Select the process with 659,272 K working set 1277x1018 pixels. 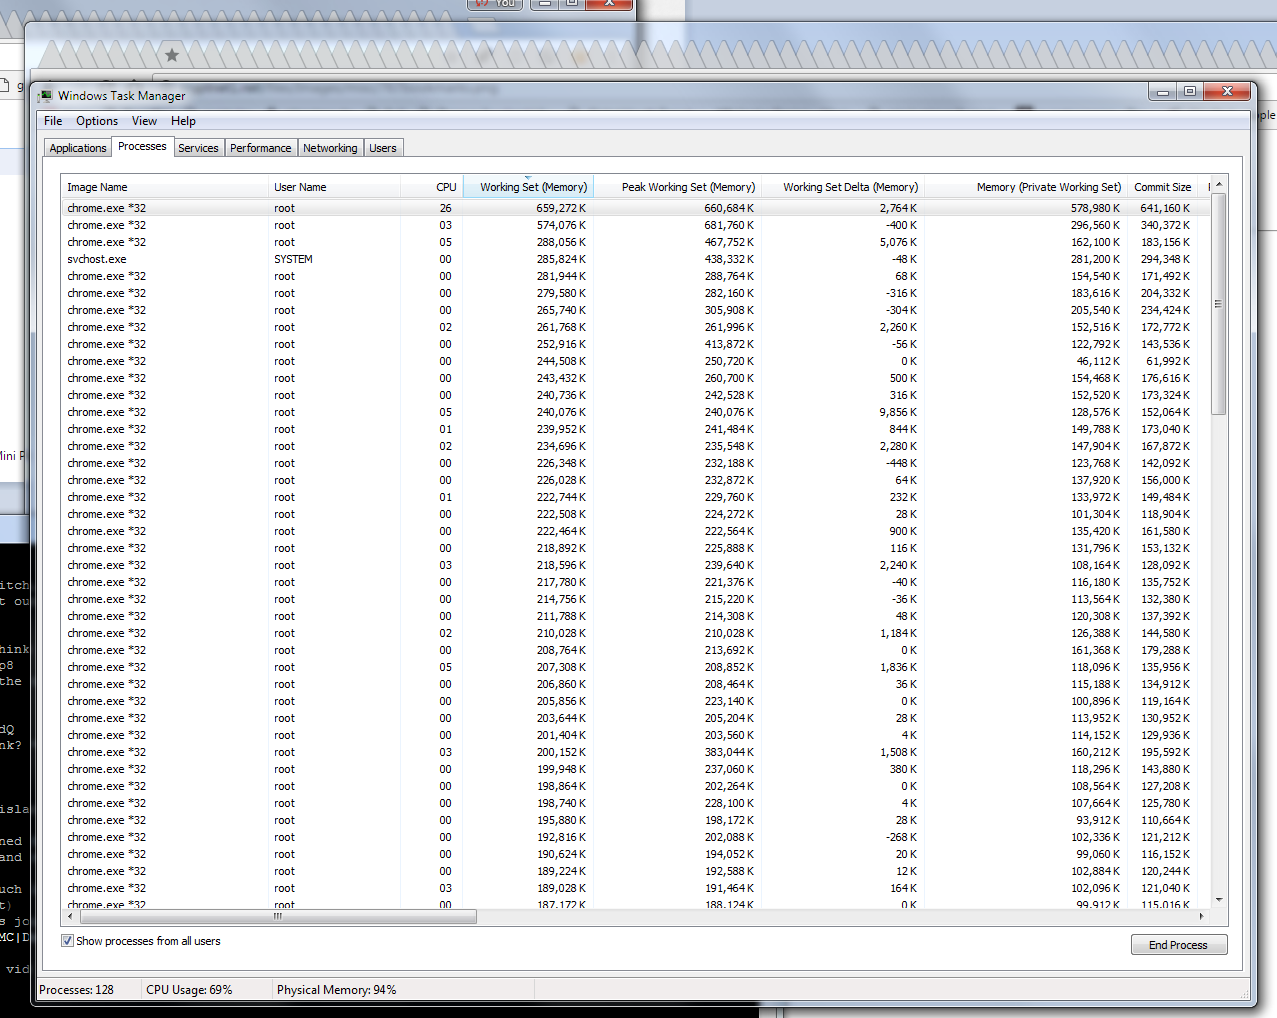pyautogui.click(x=635, y=208)
